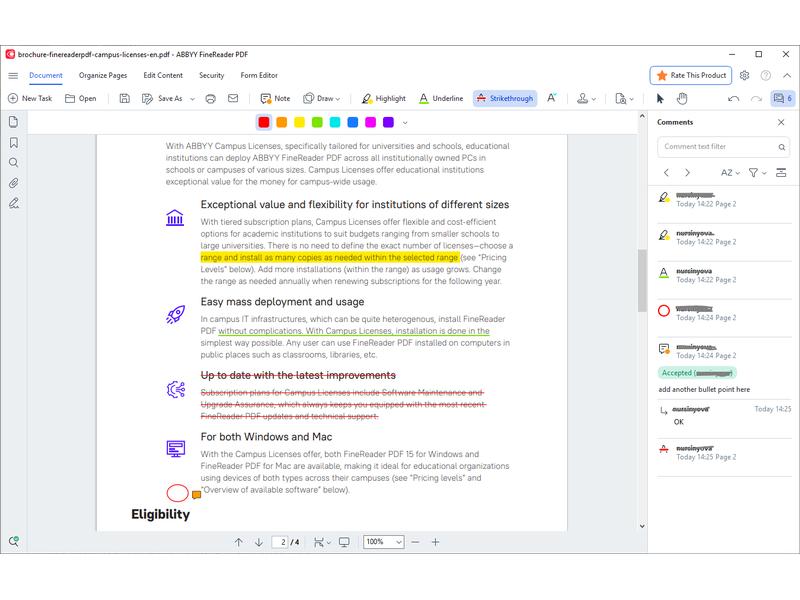Select the Note annotation tool
This screenshot has height=600, width=800.
point(275,98)
